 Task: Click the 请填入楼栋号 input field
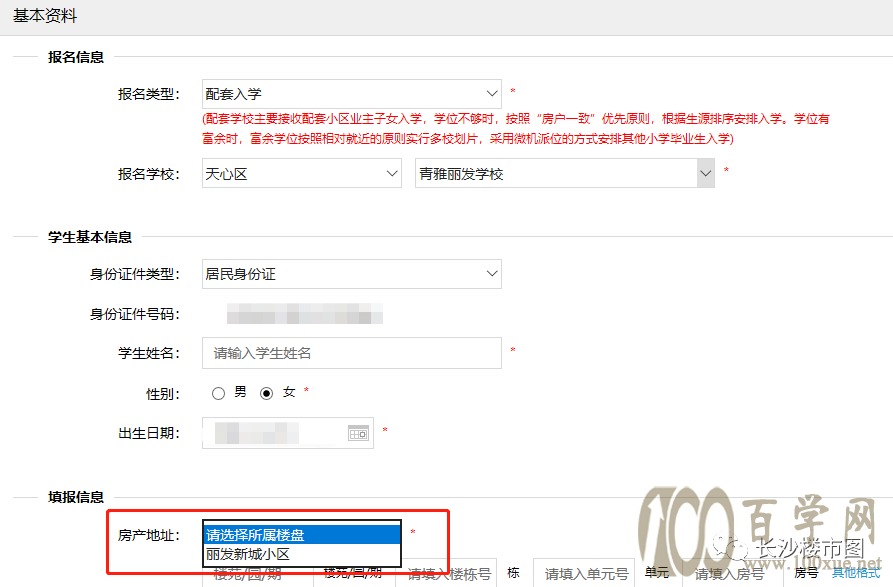(446, 574)
